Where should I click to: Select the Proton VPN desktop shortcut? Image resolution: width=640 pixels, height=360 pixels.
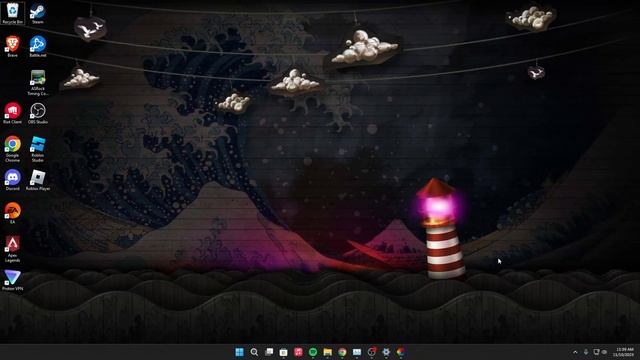click(13, 280)
